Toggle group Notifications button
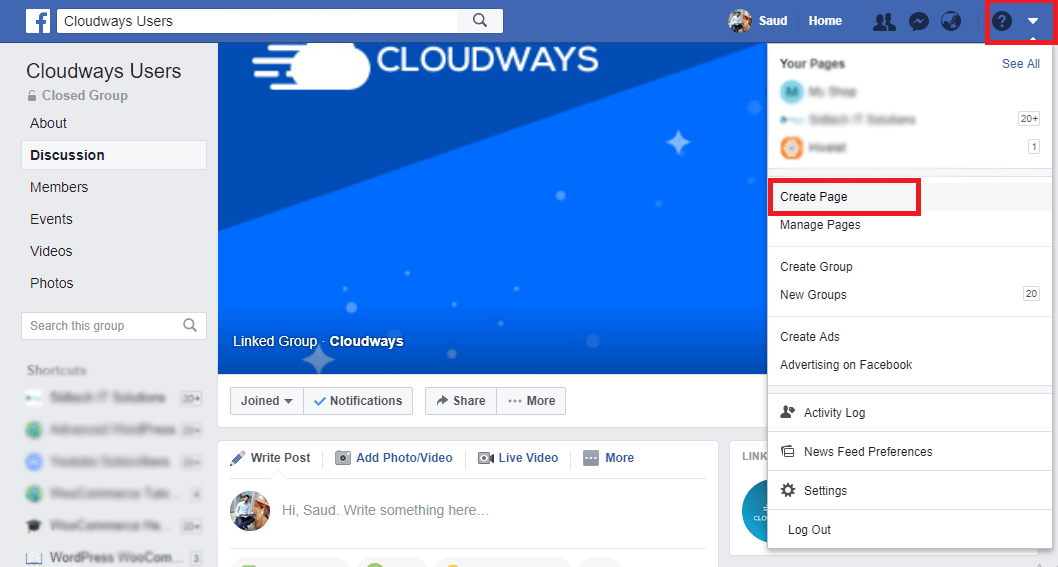 pyautogui.click(x=358, y=401)
